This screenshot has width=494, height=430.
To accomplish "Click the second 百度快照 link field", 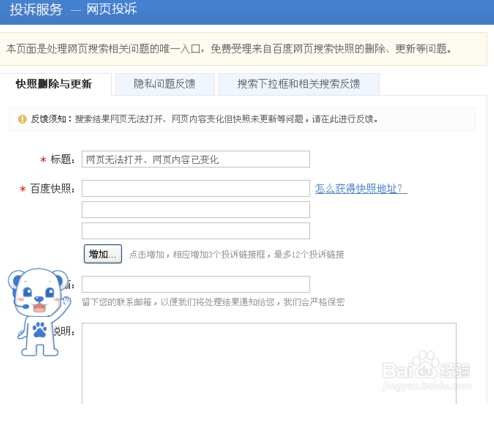I will 196,210.
